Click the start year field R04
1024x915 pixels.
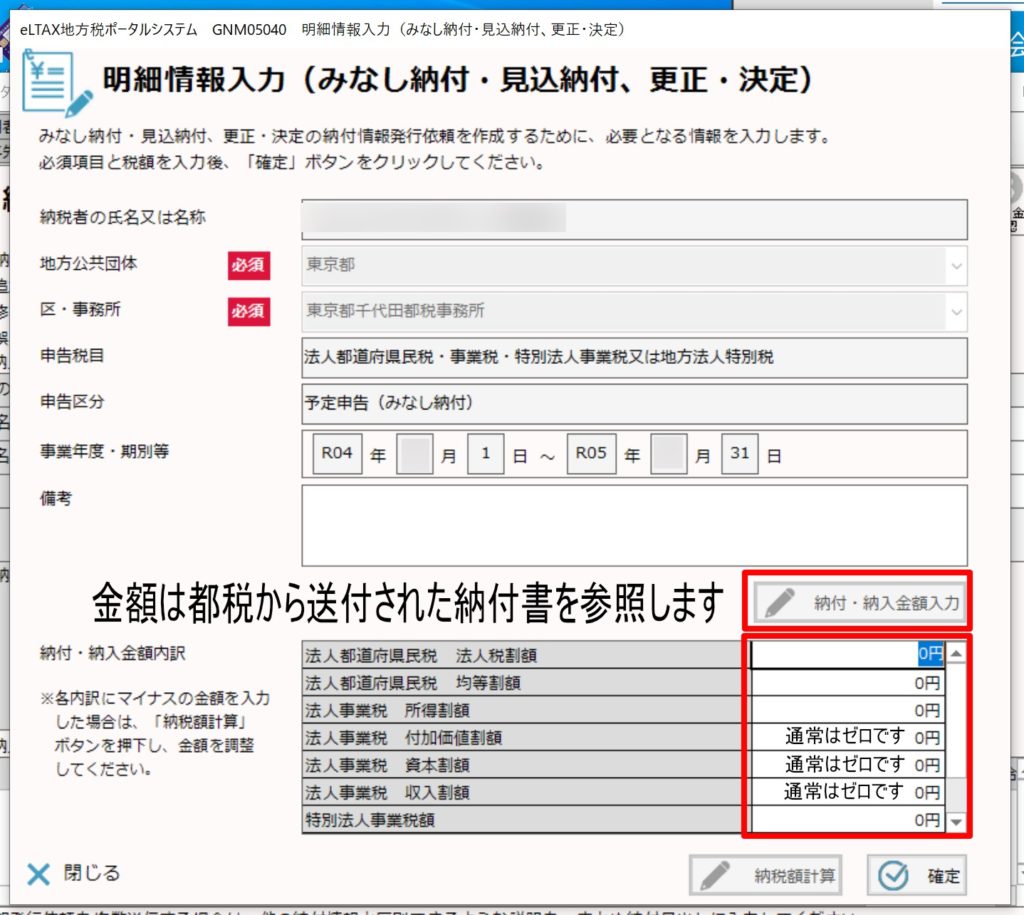click(x=337, y=454)
